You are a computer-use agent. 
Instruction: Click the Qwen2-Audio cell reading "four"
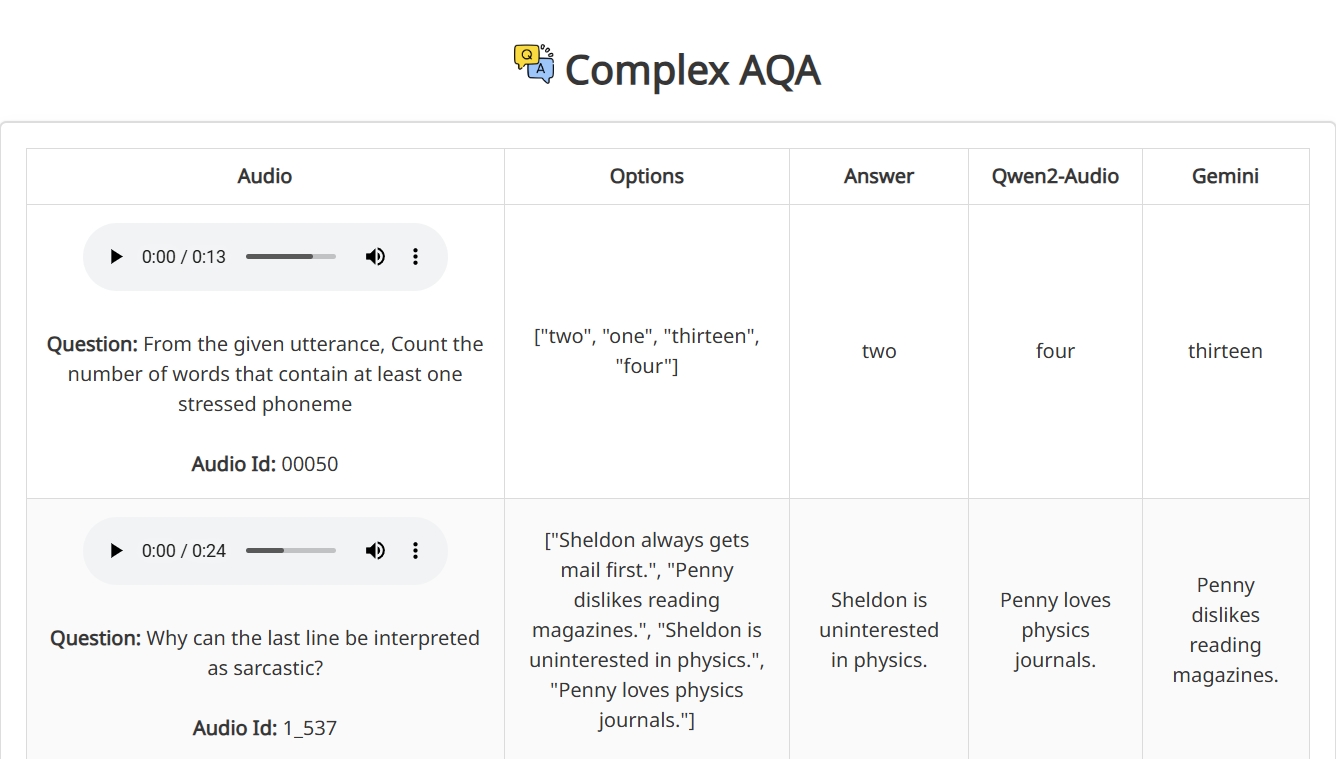[1055, 351]
